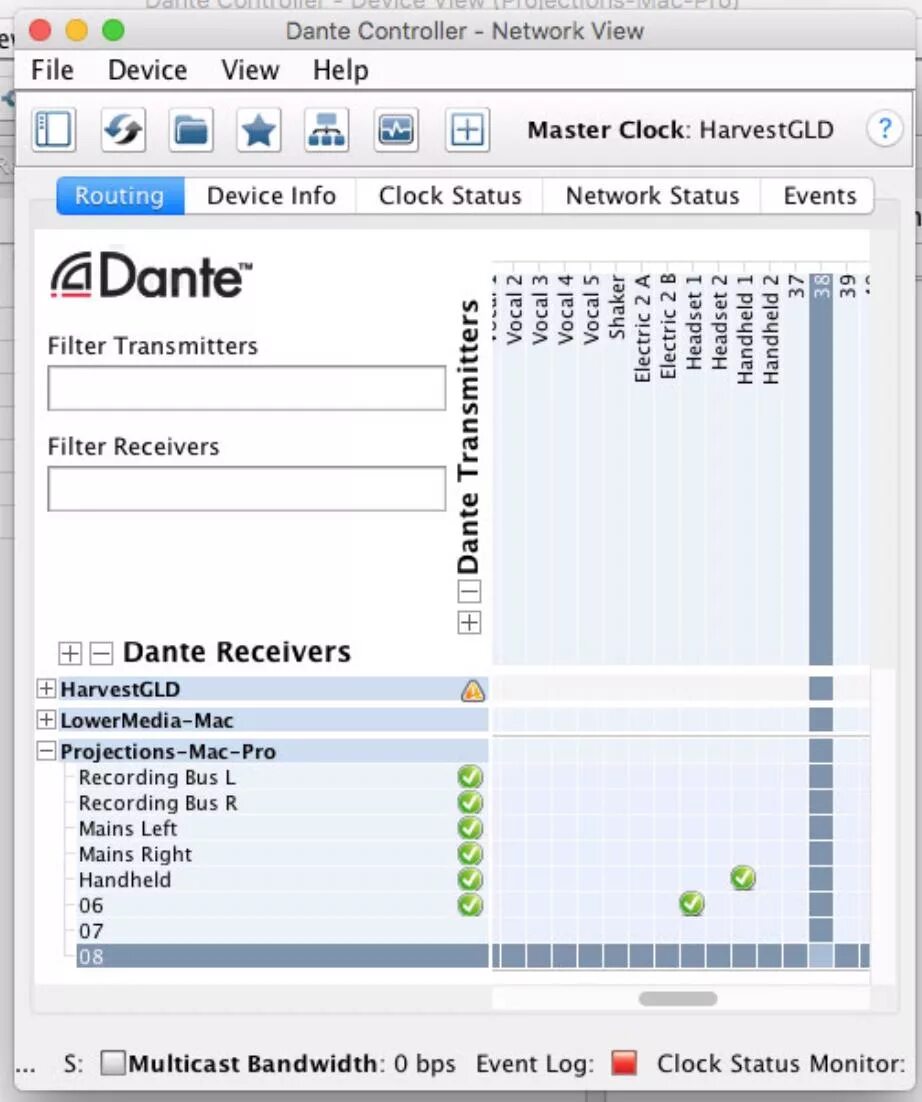Select the highlighted 08 receiver channel row
The image size is (922, 1102).
click(283, 957)
